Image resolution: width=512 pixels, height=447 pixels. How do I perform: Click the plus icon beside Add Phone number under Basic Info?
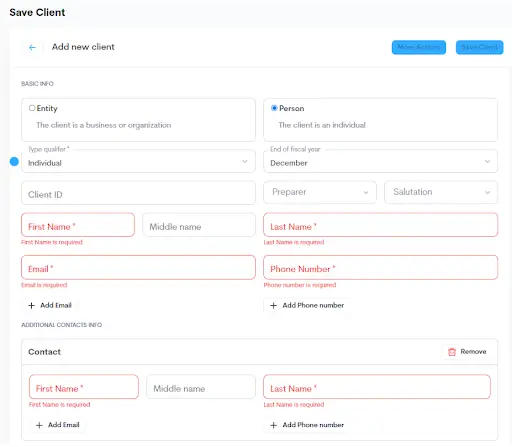tap(273, 305)
